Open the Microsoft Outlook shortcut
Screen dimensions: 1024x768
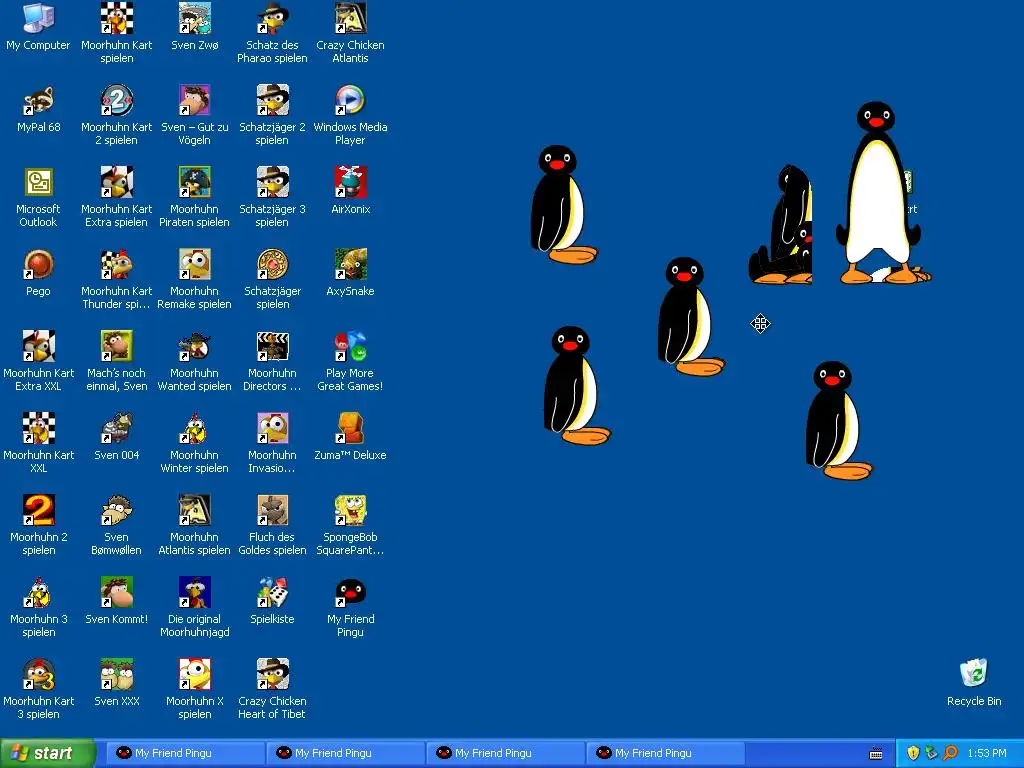pos(38,182)
